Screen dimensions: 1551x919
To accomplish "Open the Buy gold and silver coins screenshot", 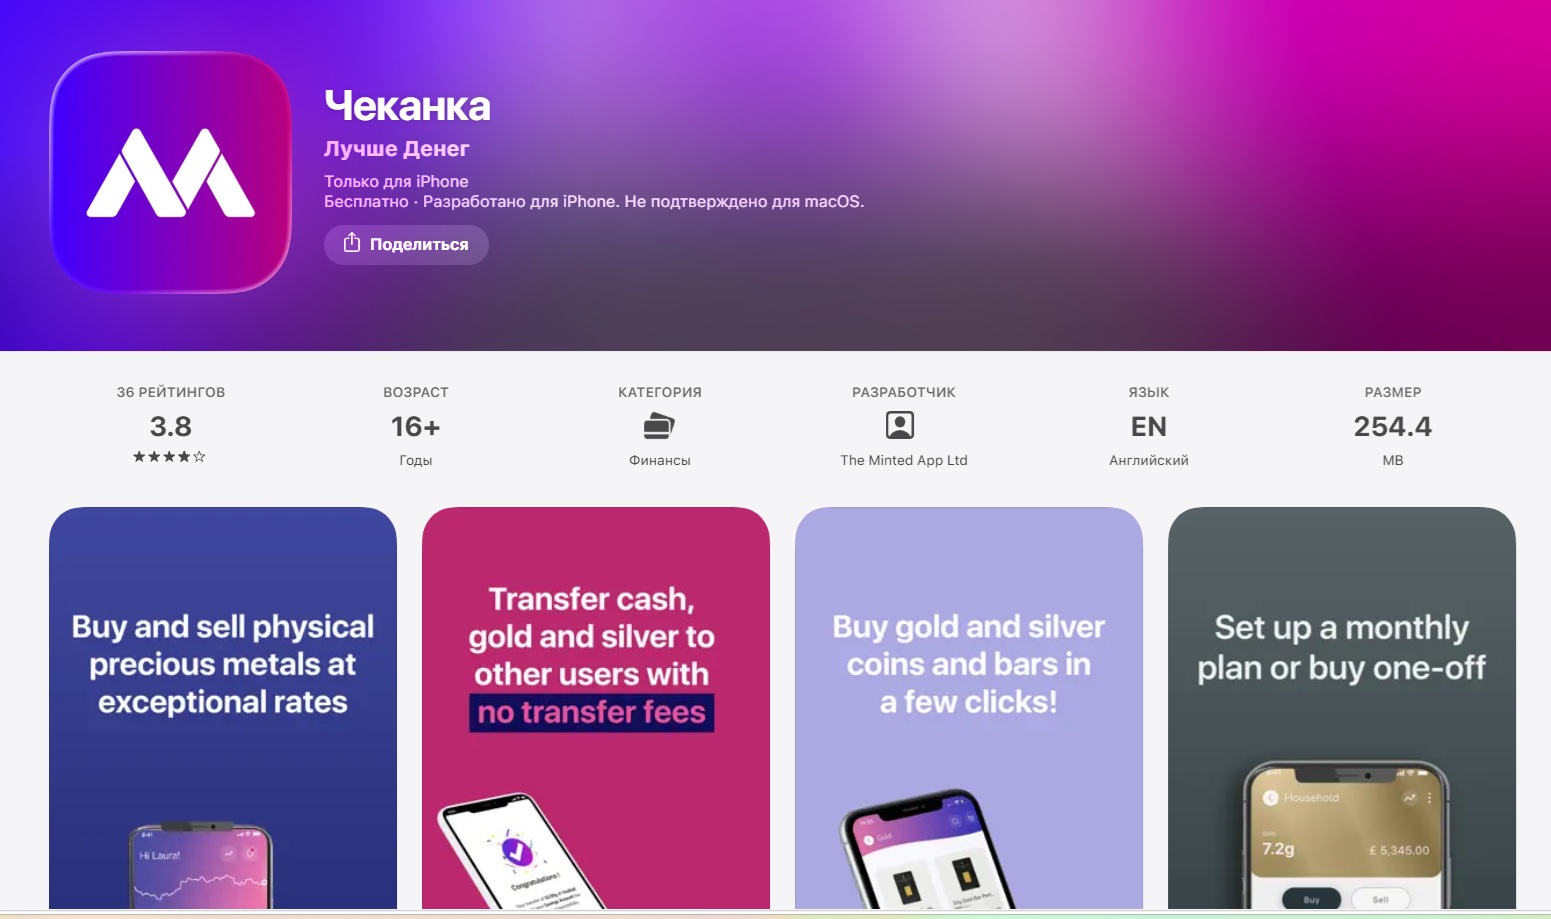I will 969,708.
